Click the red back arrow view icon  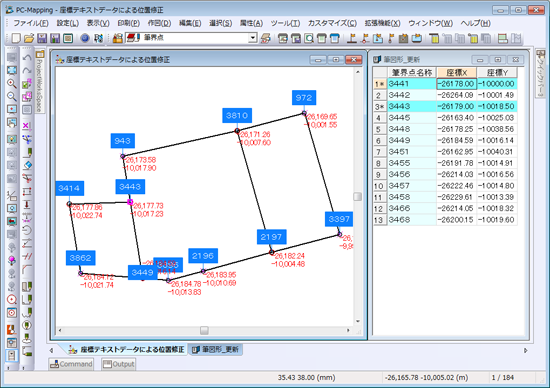click(12, 221)
